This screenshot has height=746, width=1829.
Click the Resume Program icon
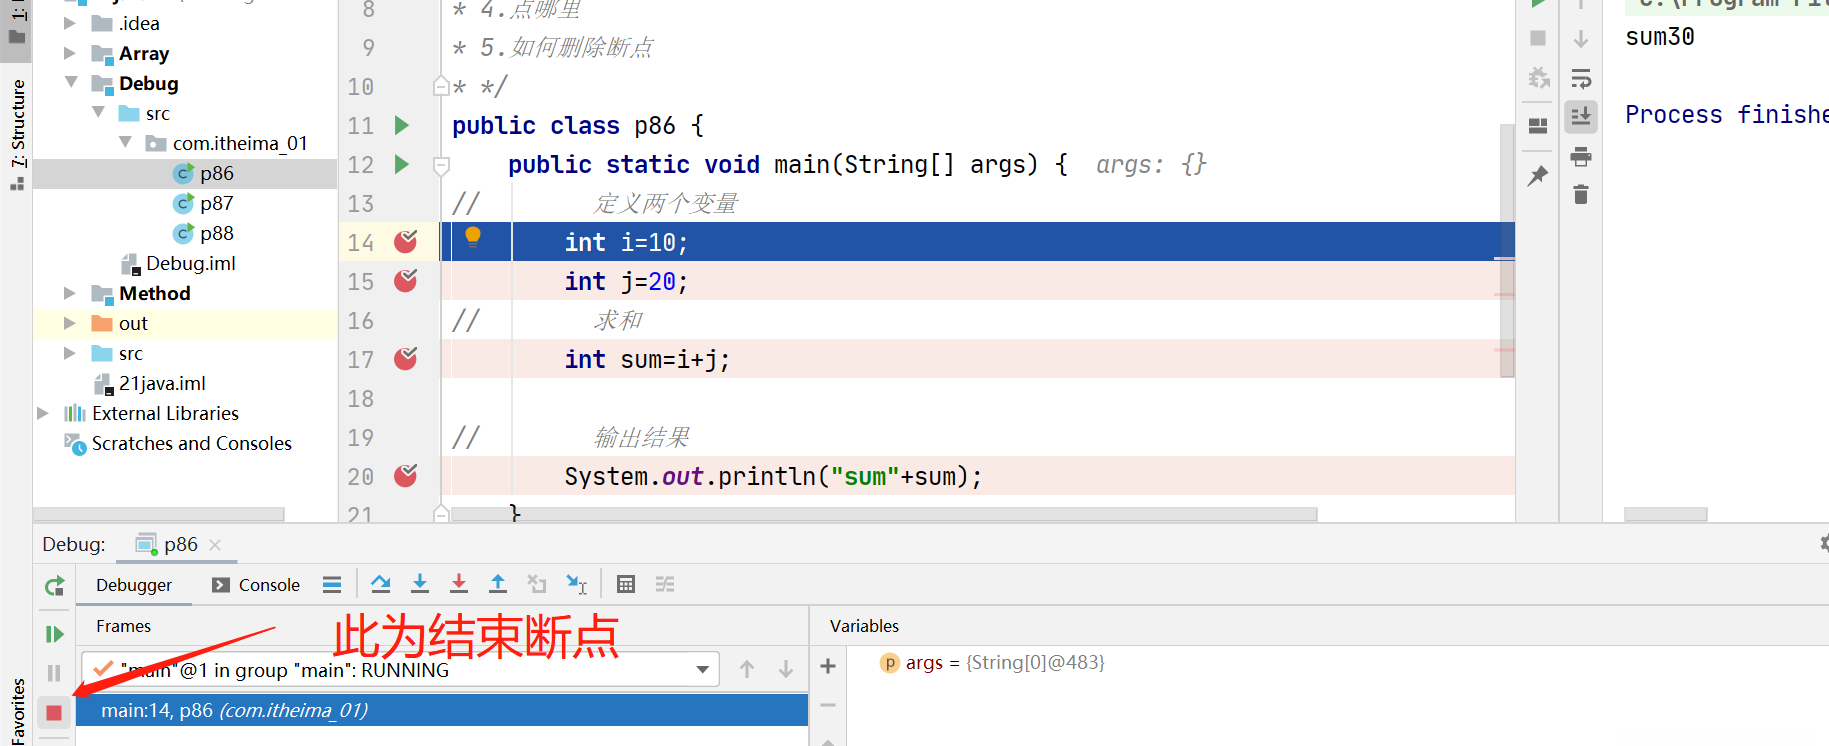[x=54, y=634]
